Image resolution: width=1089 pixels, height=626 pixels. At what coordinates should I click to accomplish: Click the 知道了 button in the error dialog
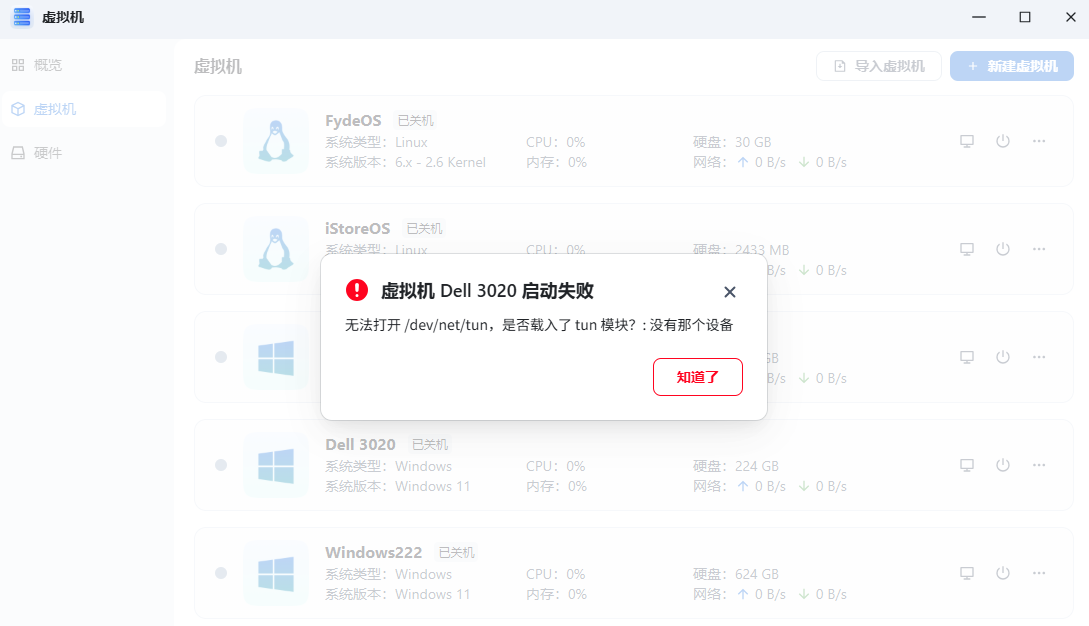(697, 377)
